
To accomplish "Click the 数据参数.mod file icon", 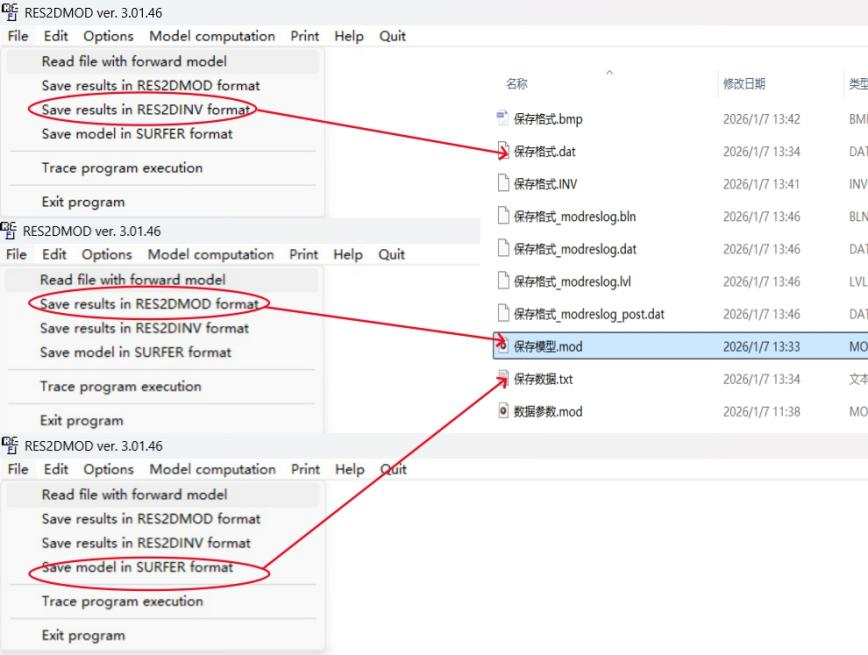I will [x=503, y=411].
